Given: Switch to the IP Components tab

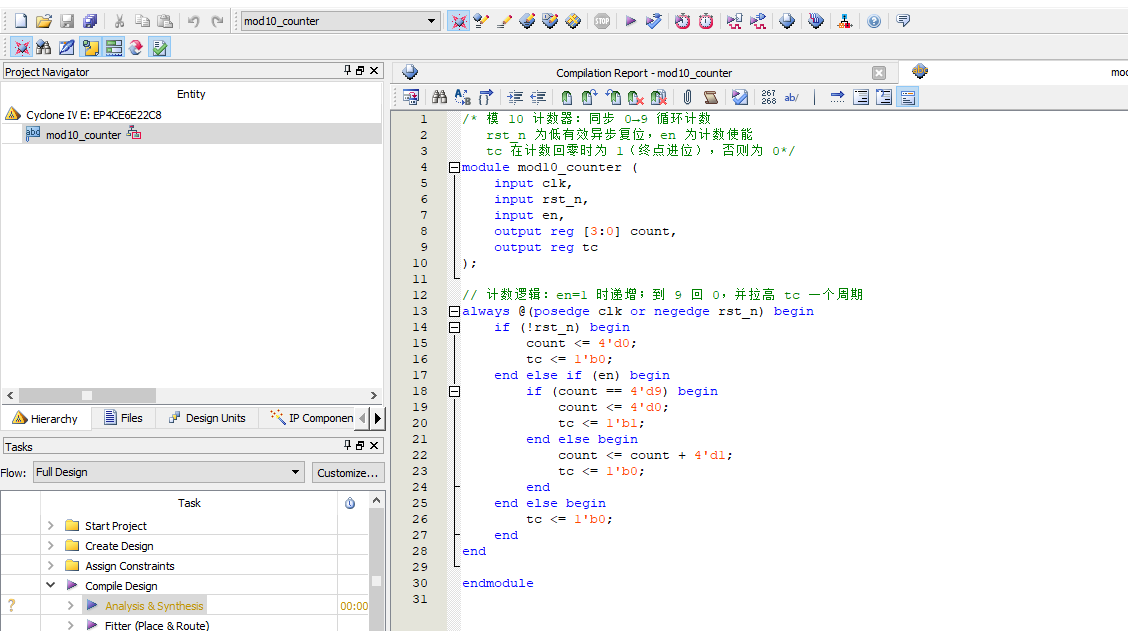Looking at the screenshot, I should coord(312,418).
